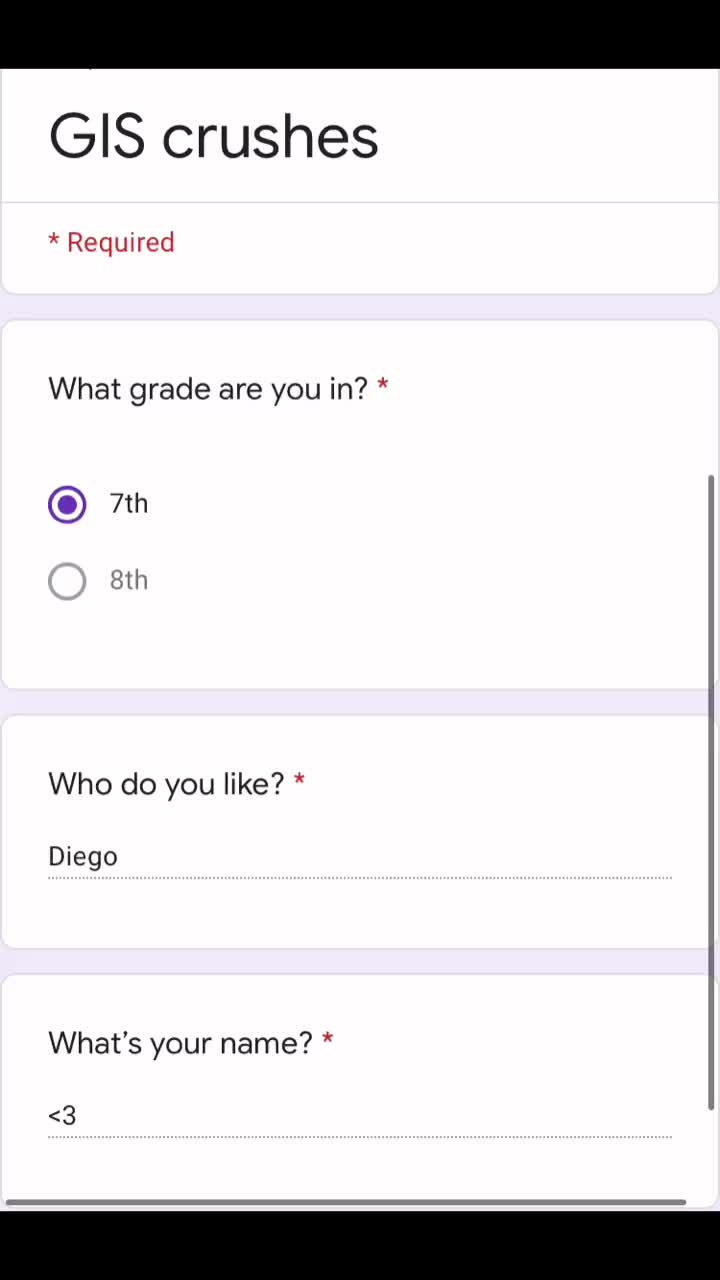720x1280 pixels.
Task: Click the "Who do you like?" question title
Action: 166,784
